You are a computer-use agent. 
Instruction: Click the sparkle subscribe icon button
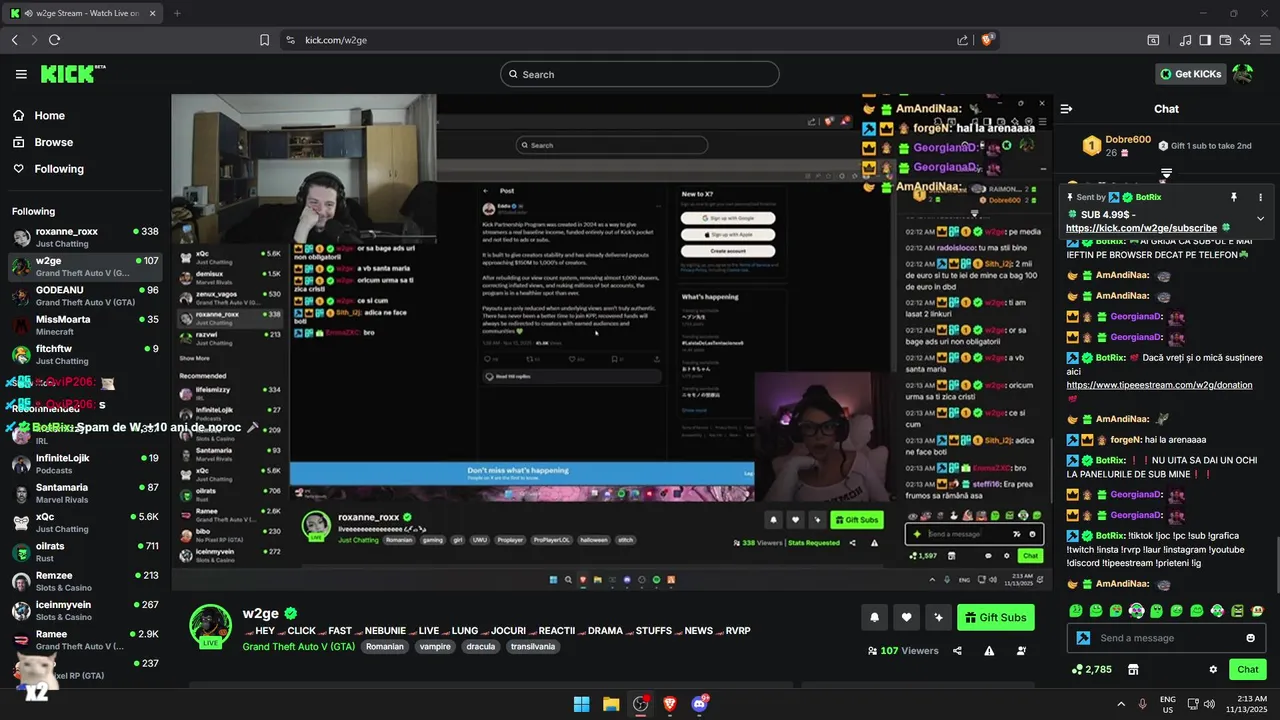coord(938,617)
